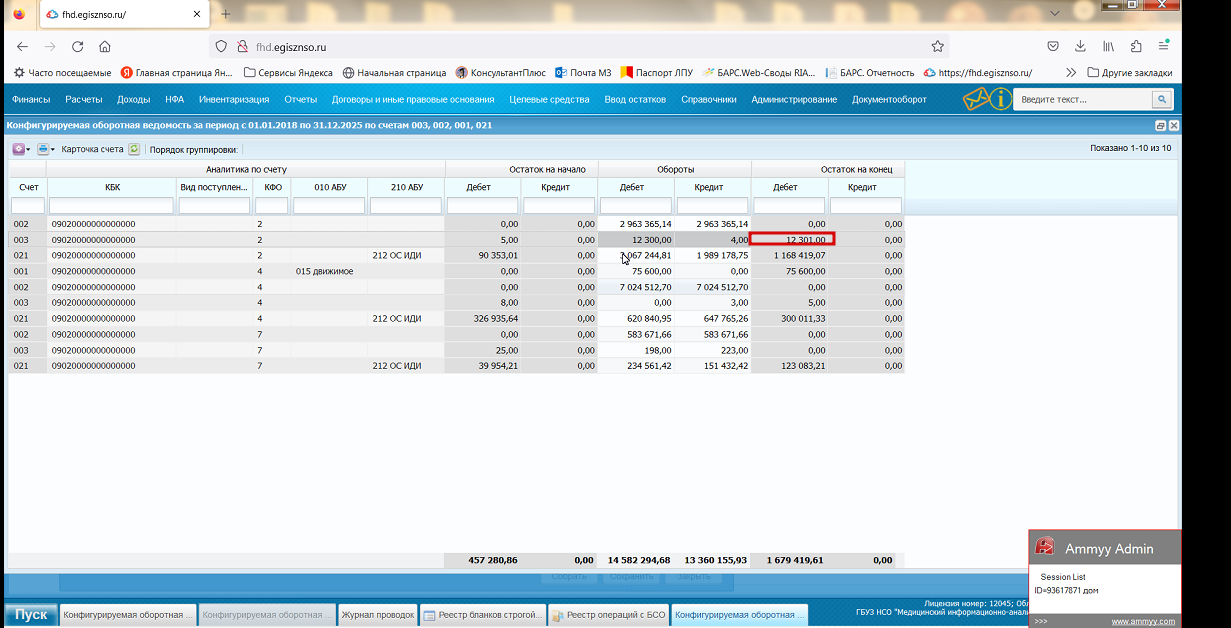Open the print icon dropdown in report toolbar
This screenshot has width=1231, height=628.
[x=46, y=149]
